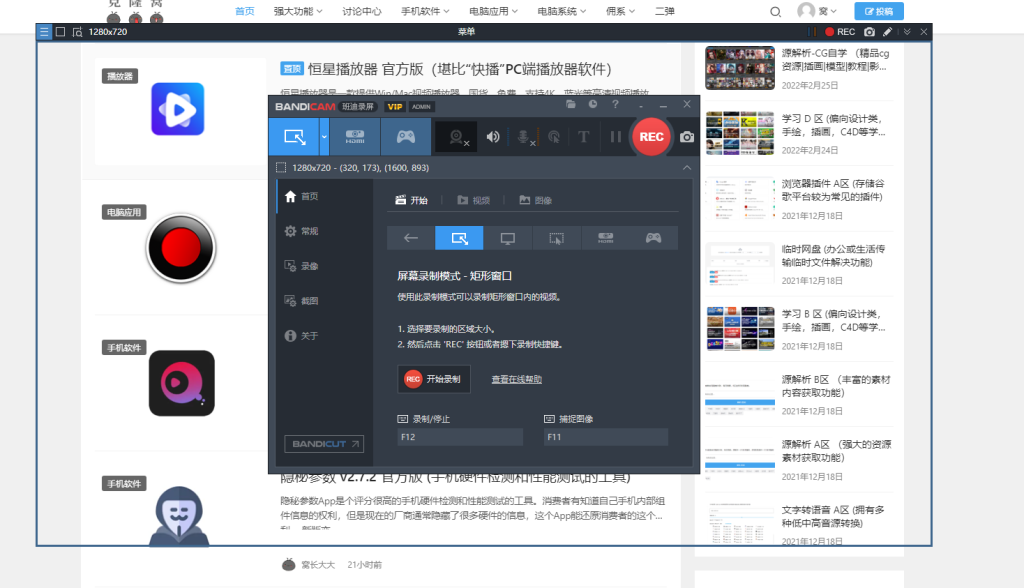Image resolution: width=1024 pixels, height=588 pixels.
Task: Expand the 电脑应用 website menu
Action: tap(493, 11)
